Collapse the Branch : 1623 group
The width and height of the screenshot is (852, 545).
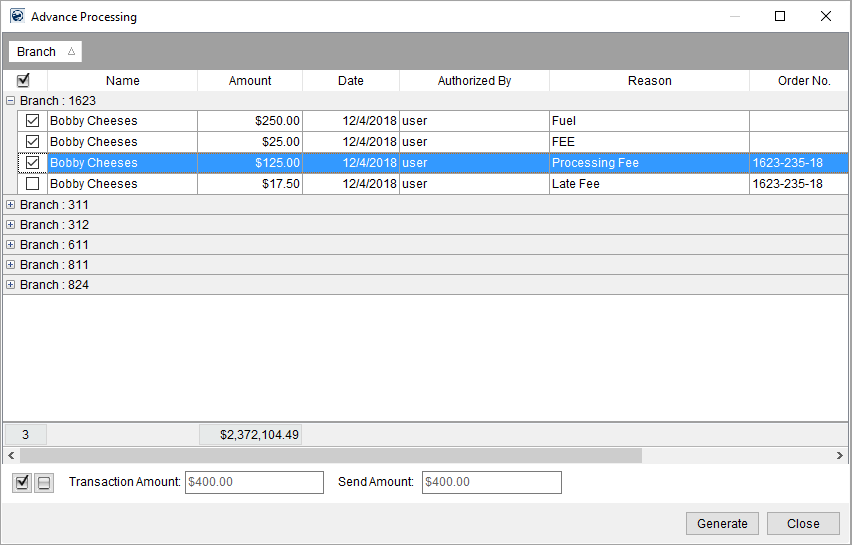click(11, 101)
